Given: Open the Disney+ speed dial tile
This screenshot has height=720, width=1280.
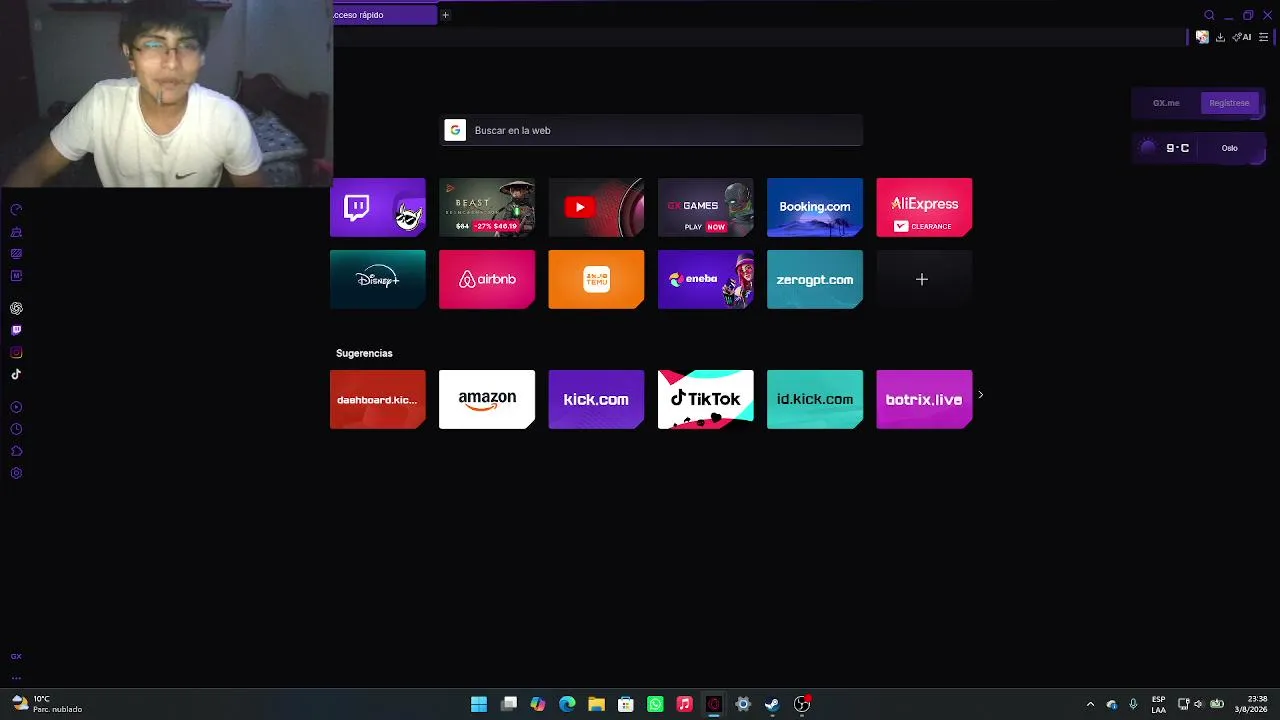Looking at the screenshot, I should point(378,279).
